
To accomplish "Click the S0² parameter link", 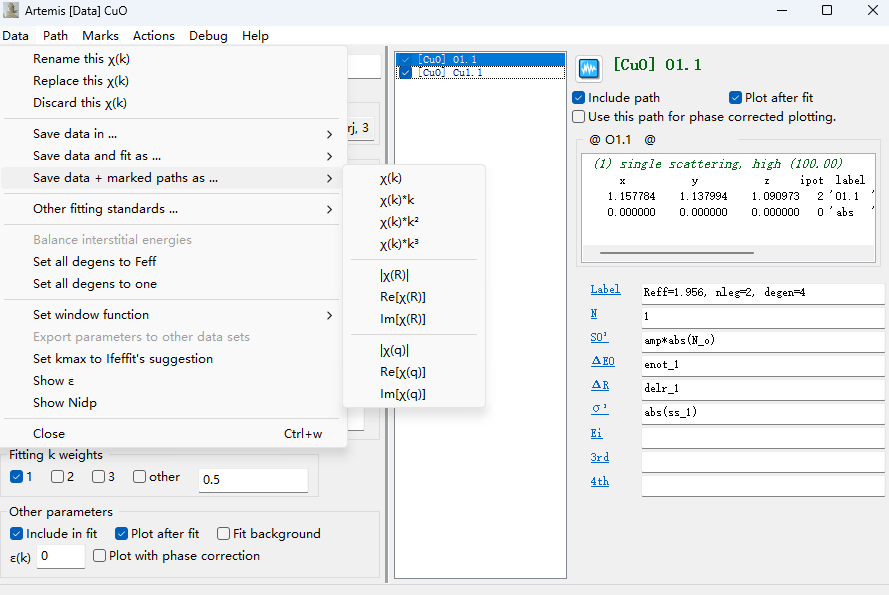I will pyautogui.click(x=600, y=339).
